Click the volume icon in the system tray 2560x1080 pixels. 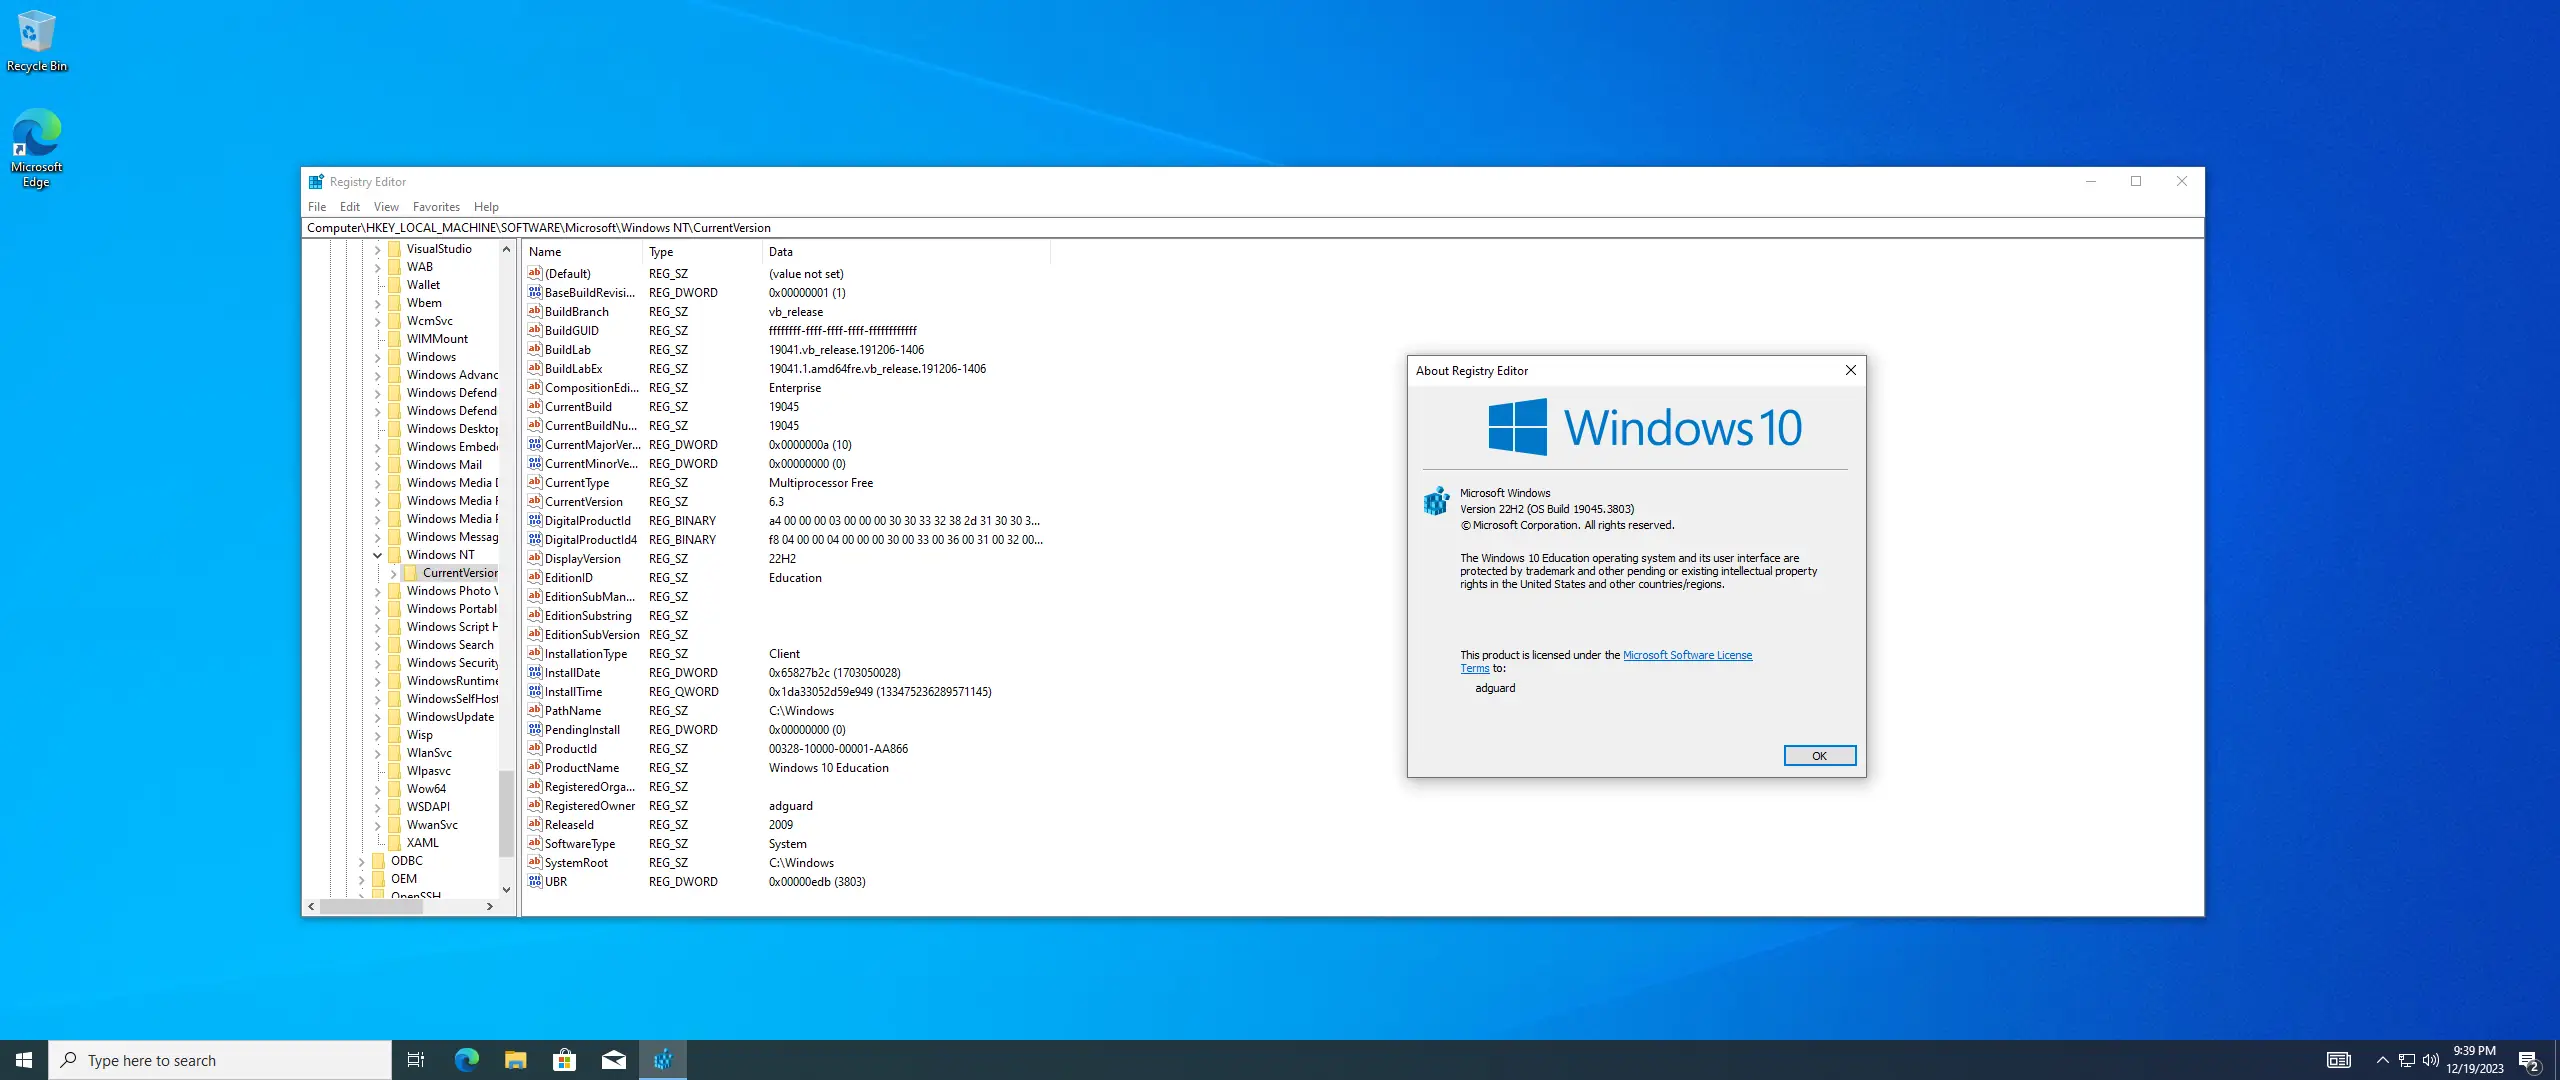click(2430, 1060)
